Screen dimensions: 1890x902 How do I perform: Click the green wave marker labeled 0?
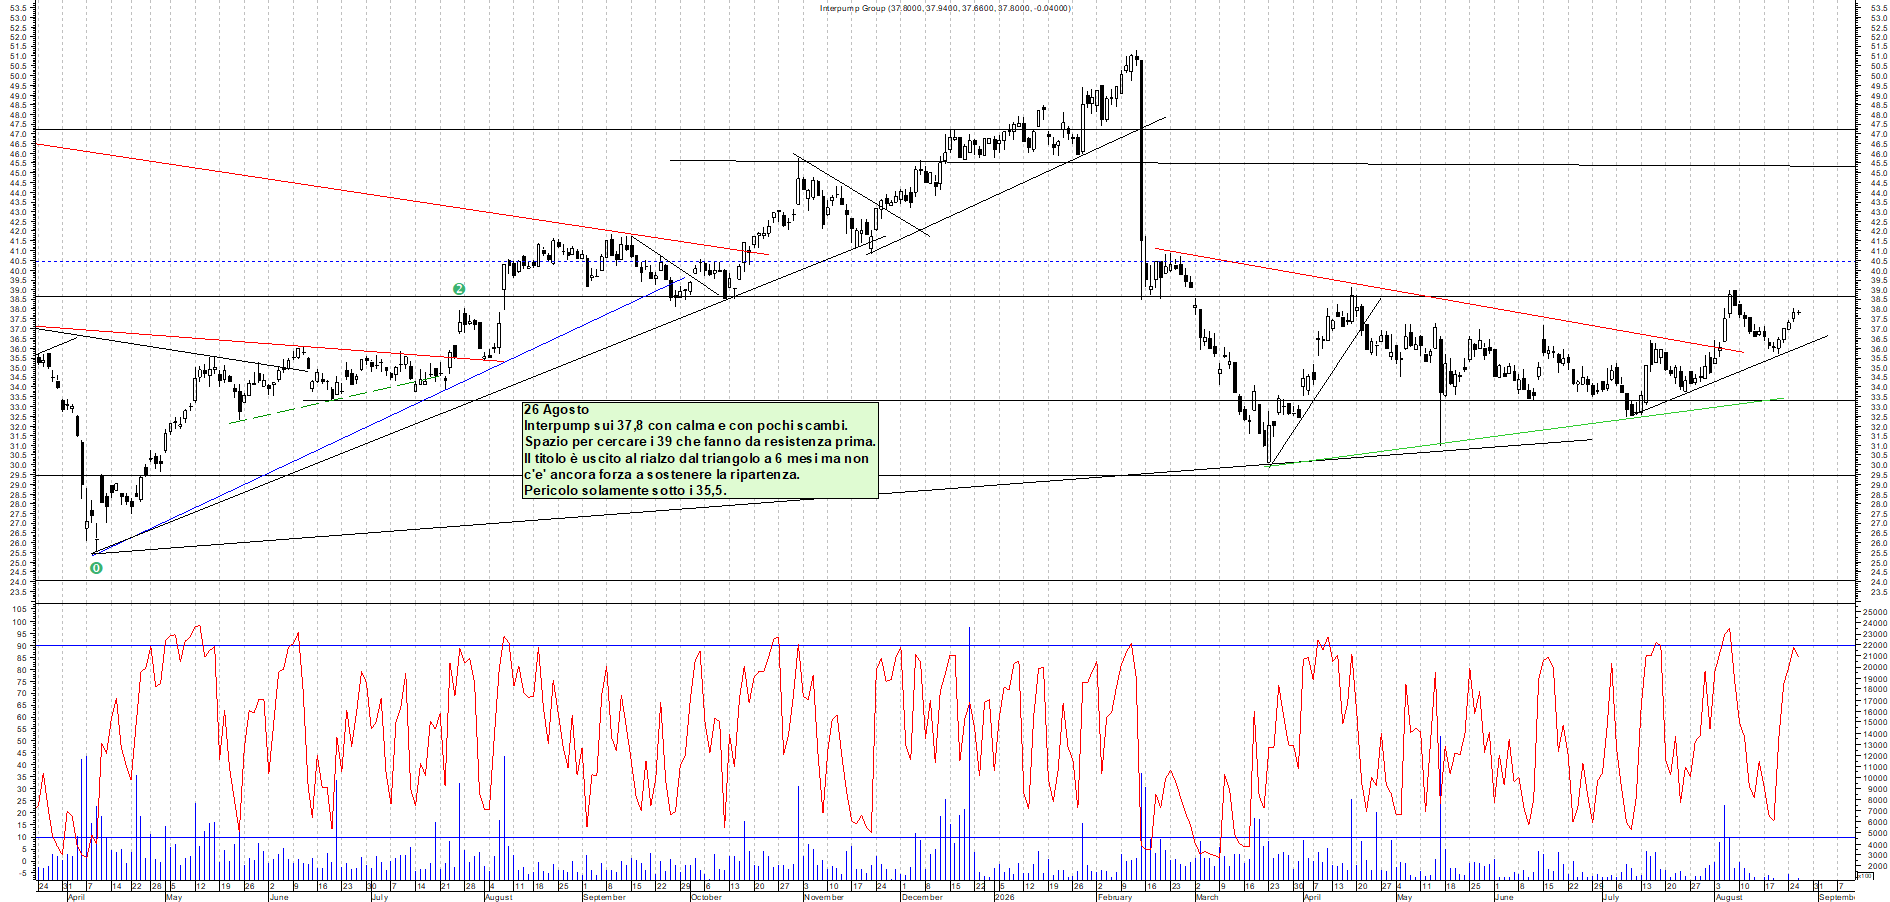(x=96, y=568)
